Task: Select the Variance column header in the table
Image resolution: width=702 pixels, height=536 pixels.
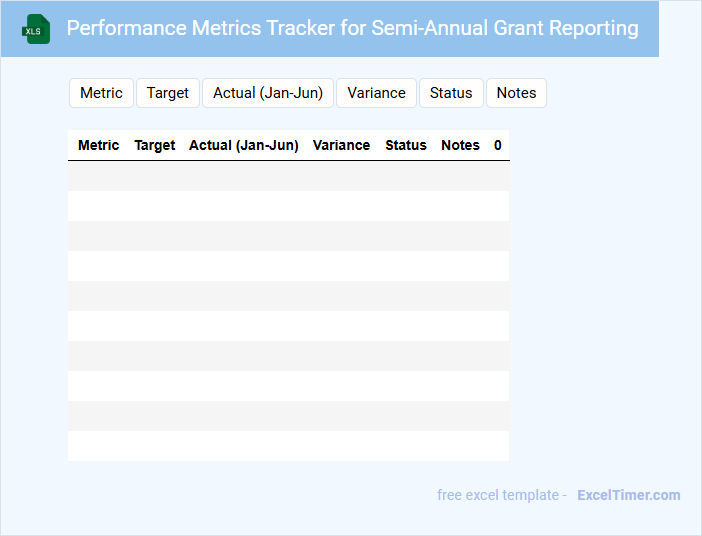Action: (341, 145)
